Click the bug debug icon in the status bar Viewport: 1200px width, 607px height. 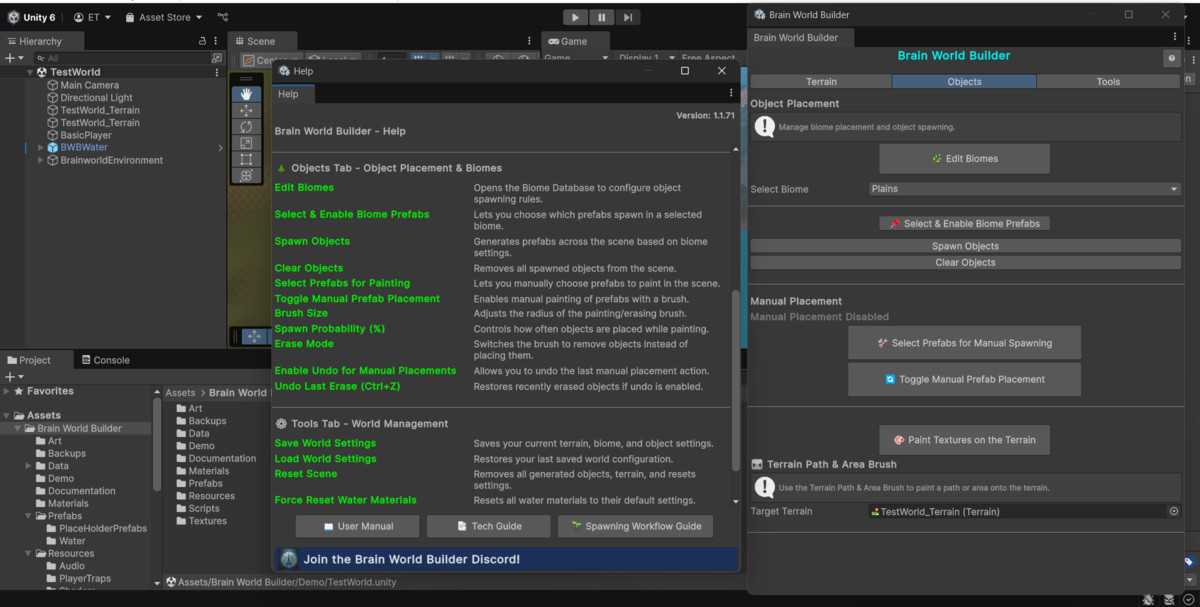pos(1148,599)
